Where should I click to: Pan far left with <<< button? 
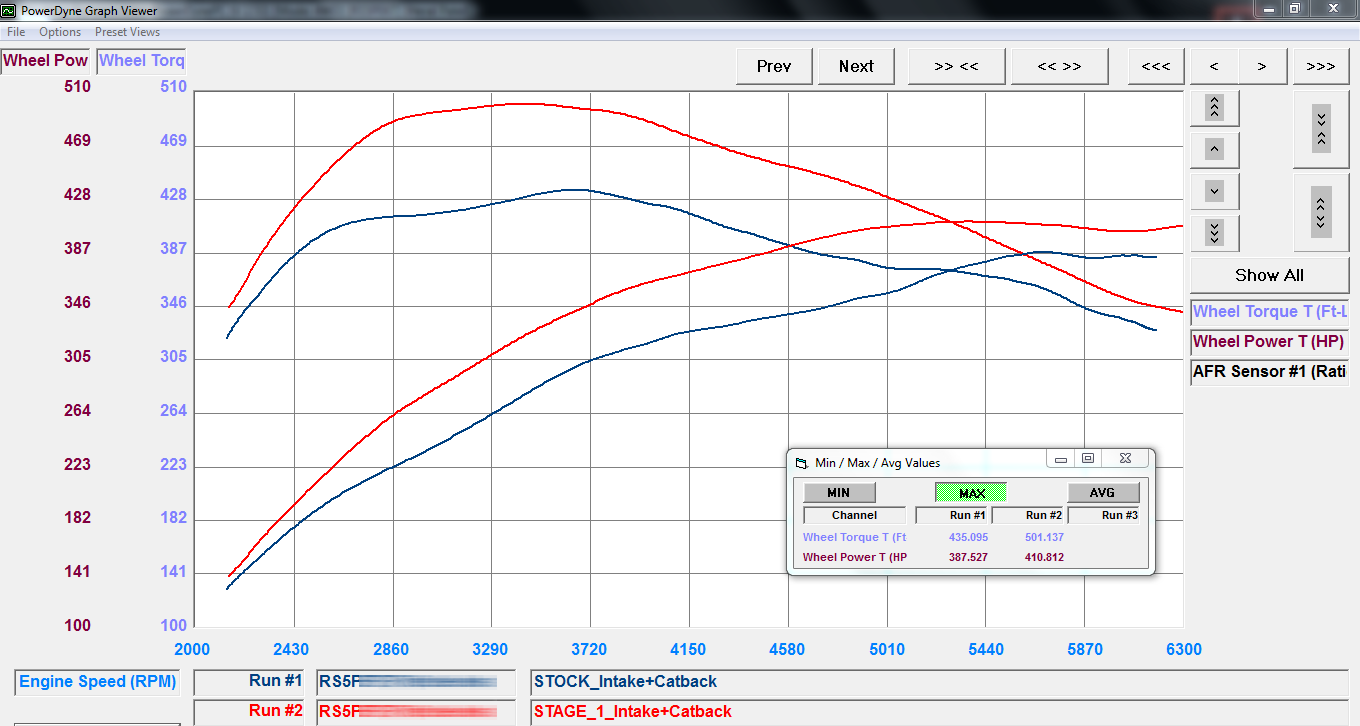point(1155,66)
